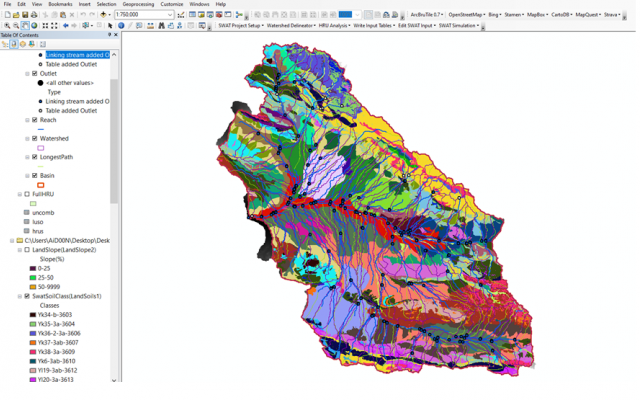Click the Table Of Contents scrollbar thumb
Viewport: 640px width, 400px height.
click(x=114, y=141)
